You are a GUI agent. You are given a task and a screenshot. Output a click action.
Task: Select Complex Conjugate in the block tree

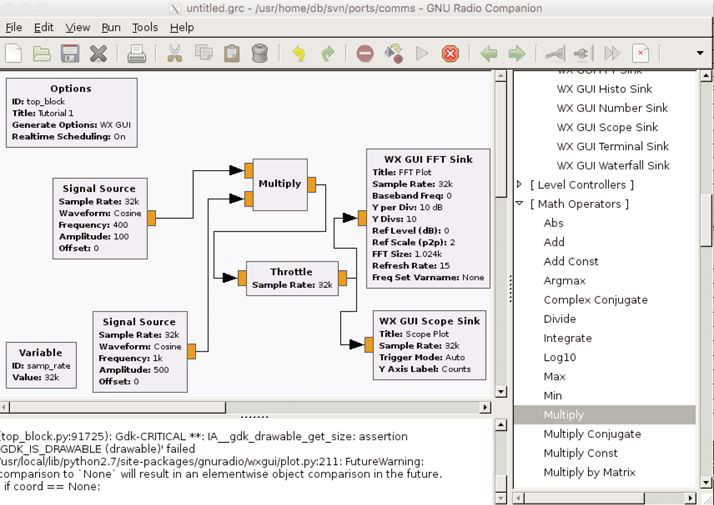595,300
